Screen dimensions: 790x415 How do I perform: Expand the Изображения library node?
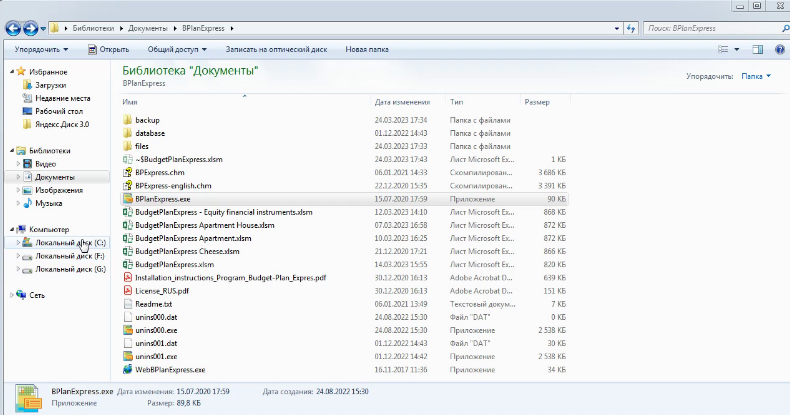coord(18,190)
